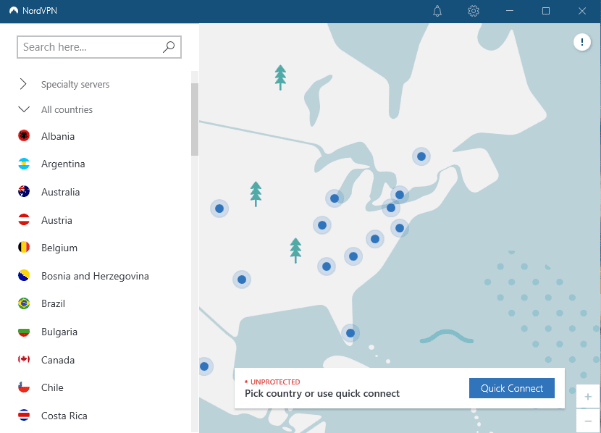
Task: Click the Australia flag icon
Action: point(24,191)
